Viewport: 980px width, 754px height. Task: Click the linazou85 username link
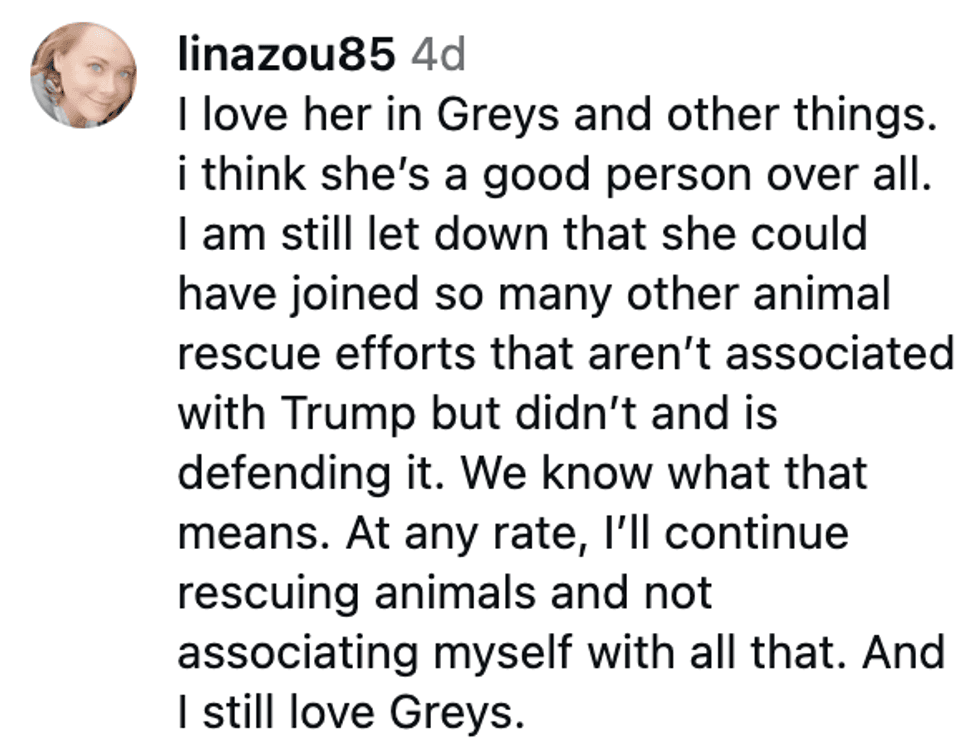[284, 57]
